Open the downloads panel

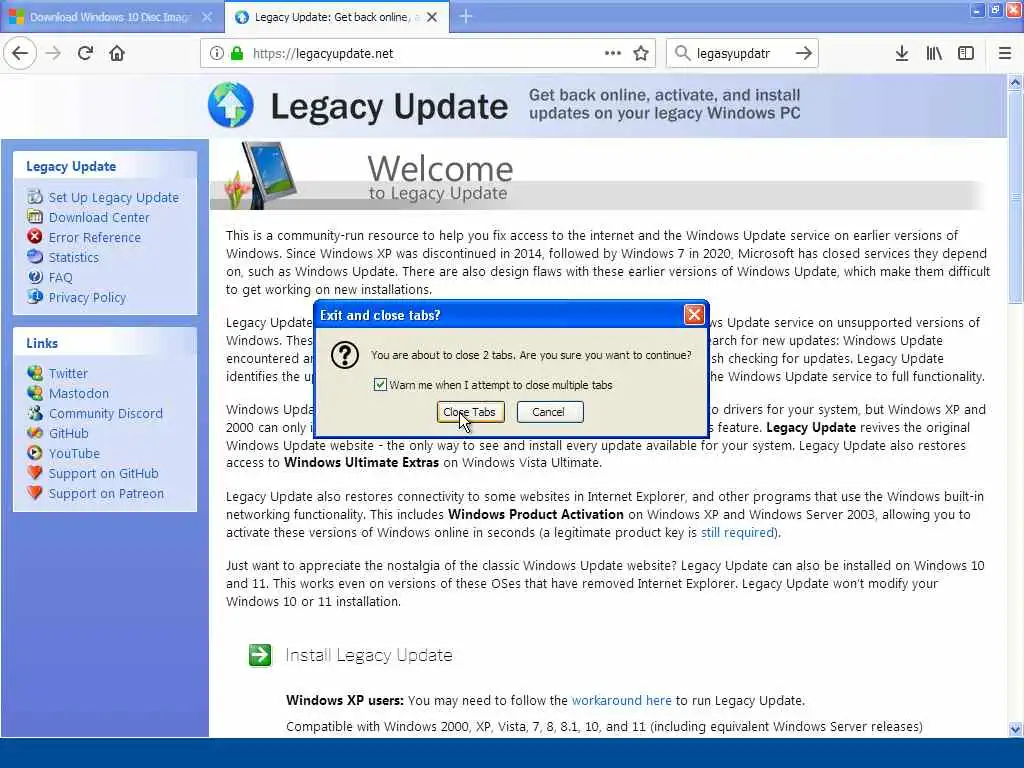pos(902,54)
